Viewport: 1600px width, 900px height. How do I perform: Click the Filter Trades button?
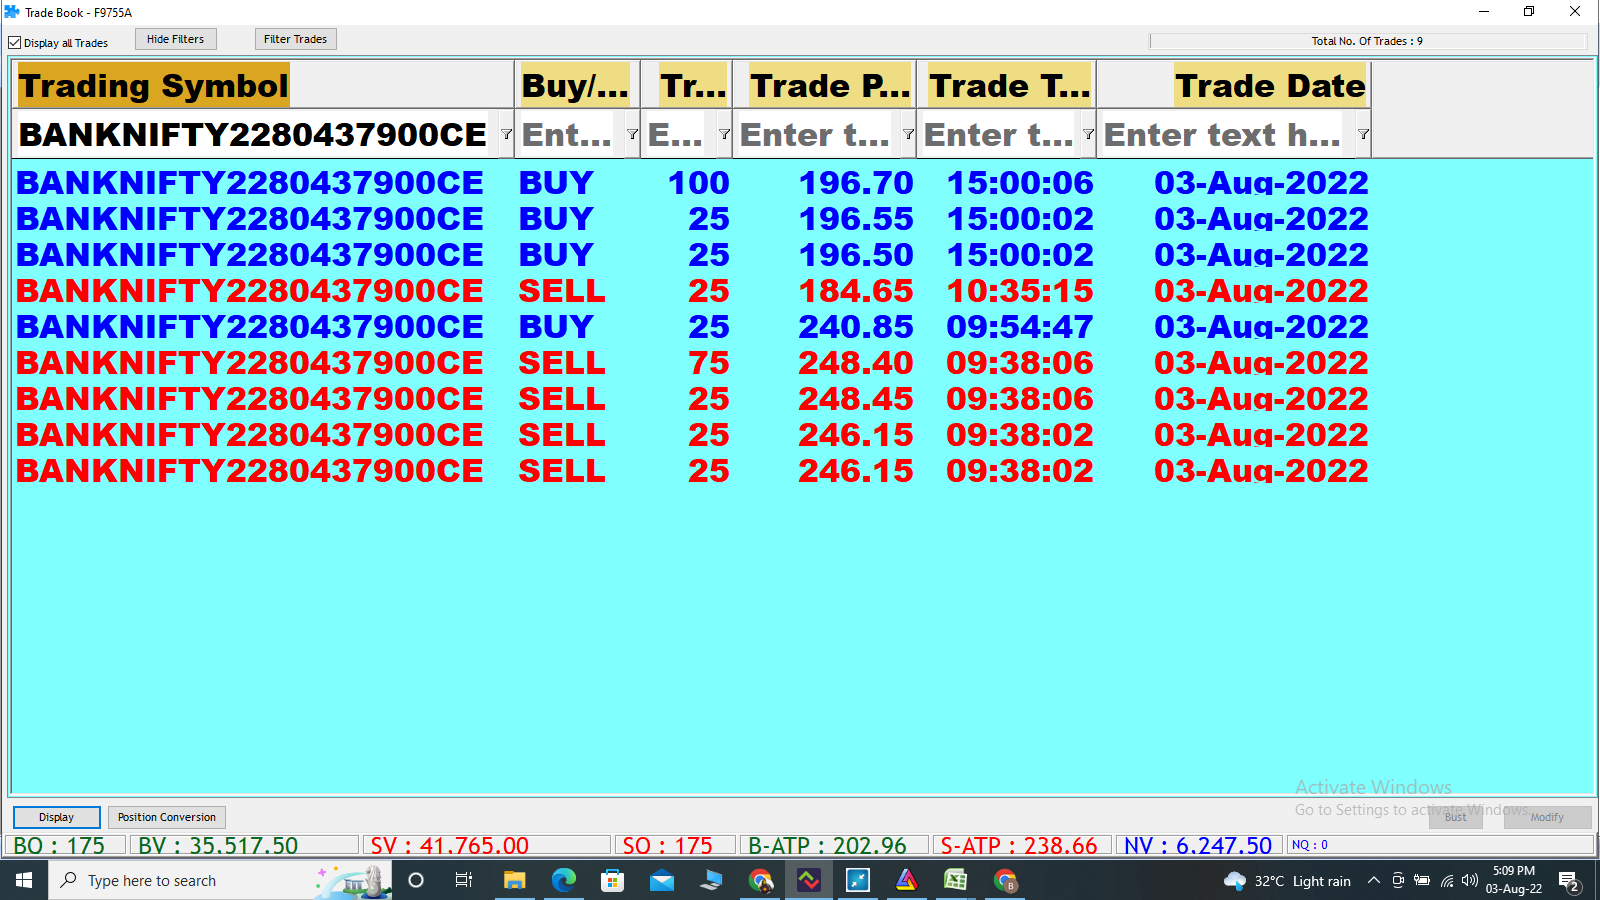click(x=295, y=39)
